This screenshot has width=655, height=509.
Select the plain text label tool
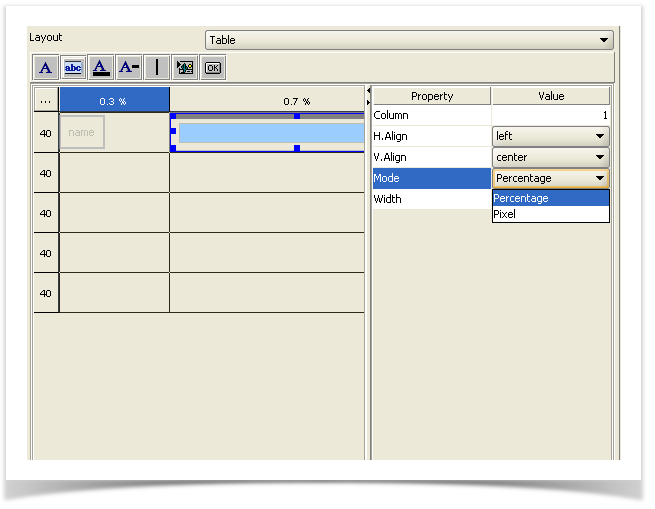point(45,68)
